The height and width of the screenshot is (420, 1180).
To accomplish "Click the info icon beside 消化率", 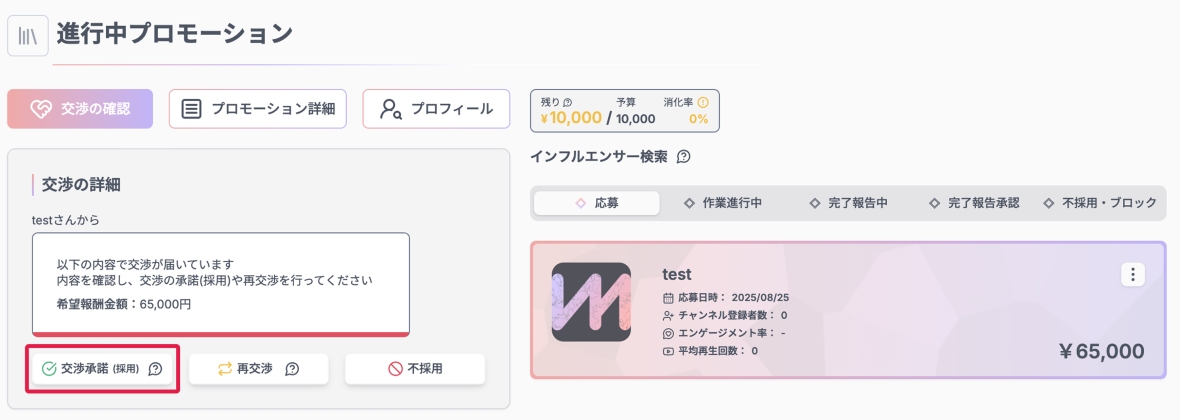I will tap(702, 102).
